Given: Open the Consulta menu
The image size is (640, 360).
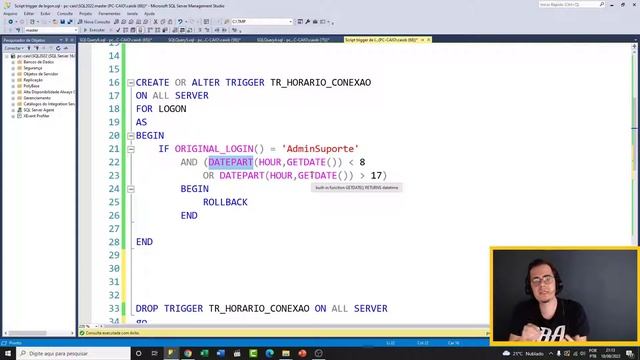Looking at the screenshot, I should (x=64, y=13).
